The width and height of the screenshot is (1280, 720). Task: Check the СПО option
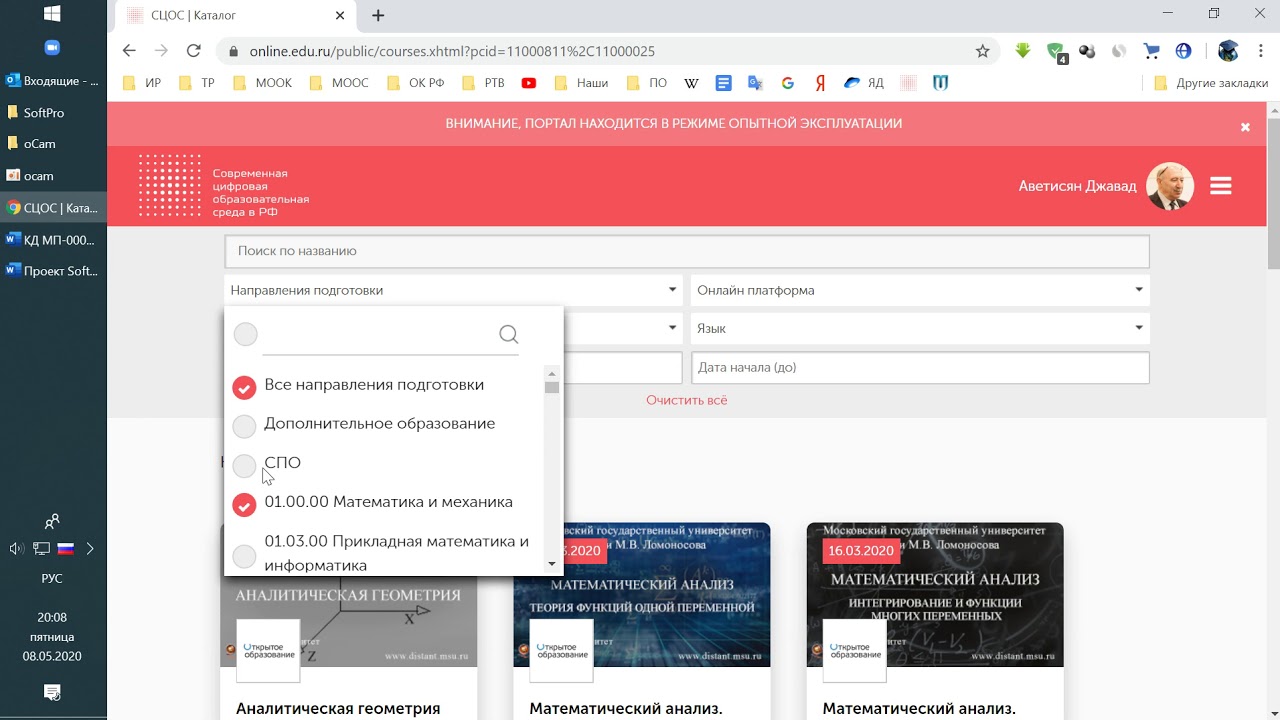(x=244, y=465)
